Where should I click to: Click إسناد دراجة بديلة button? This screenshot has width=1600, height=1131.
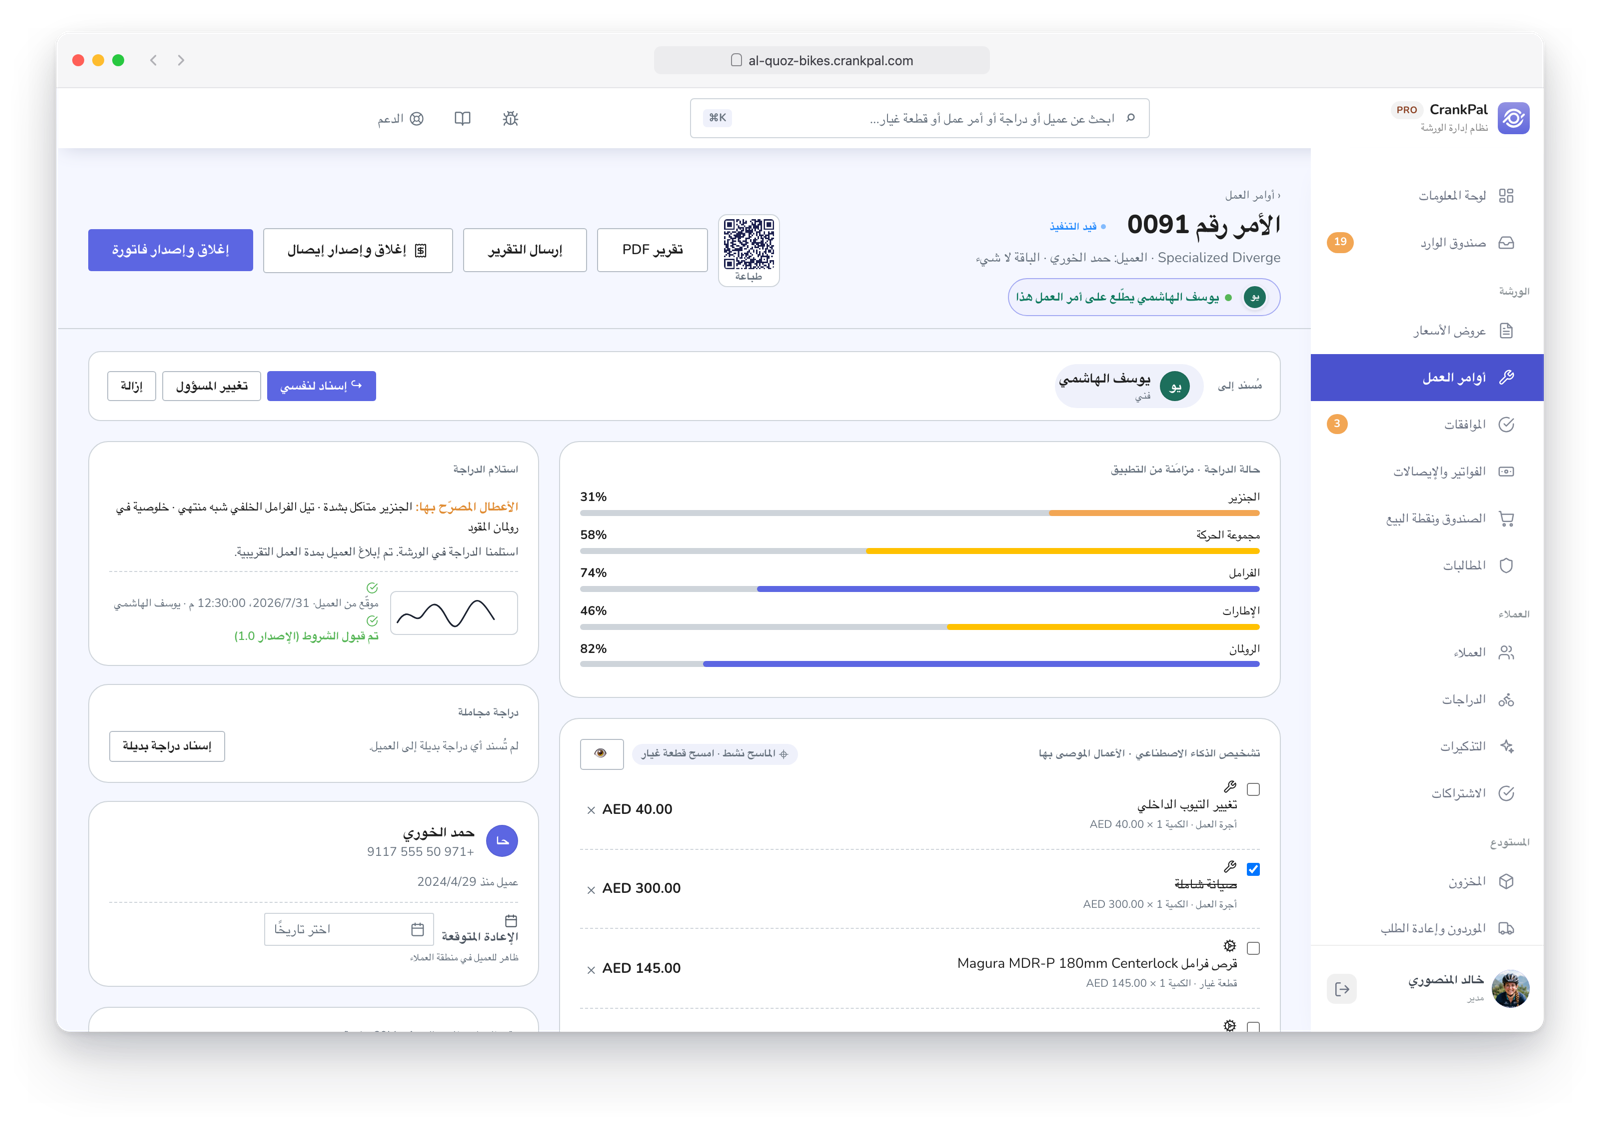click(x=167, y=746)
